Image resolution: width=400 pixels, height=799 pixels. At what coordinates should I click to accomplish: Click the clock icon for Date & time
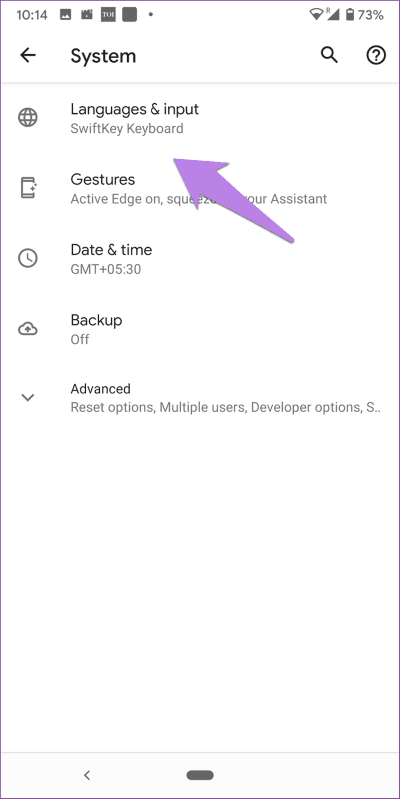click(28, 258)
